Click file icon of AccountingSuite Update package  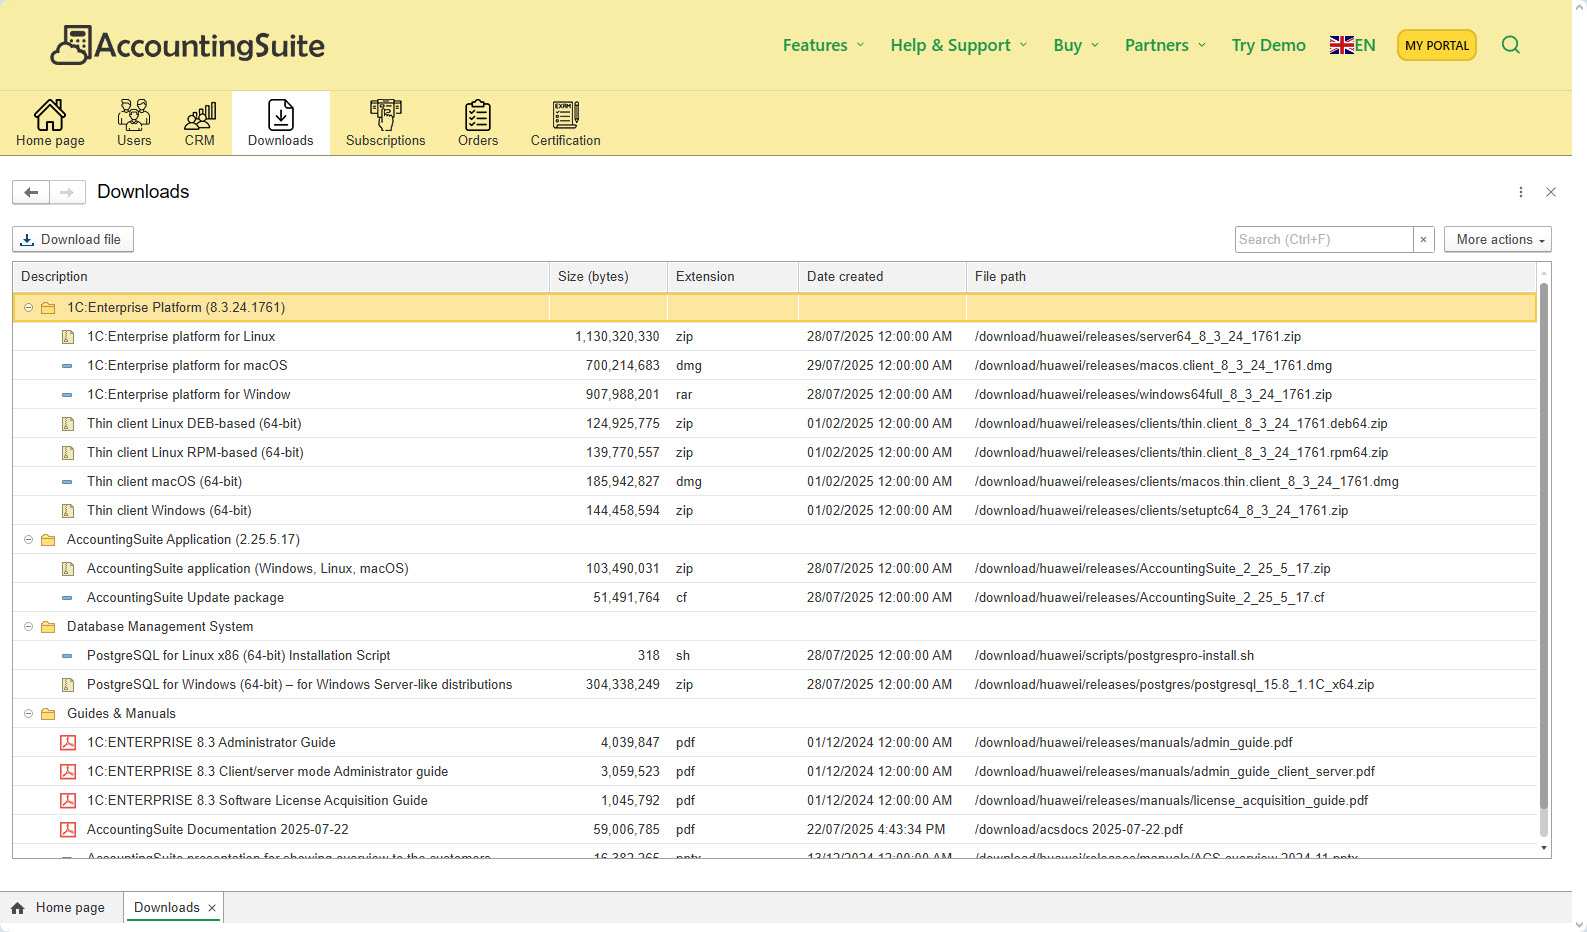coord(67,598)
